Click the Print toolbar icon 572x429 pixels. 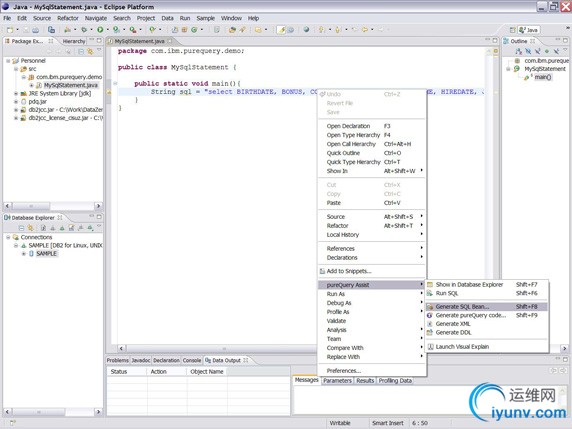coord(35,30)
